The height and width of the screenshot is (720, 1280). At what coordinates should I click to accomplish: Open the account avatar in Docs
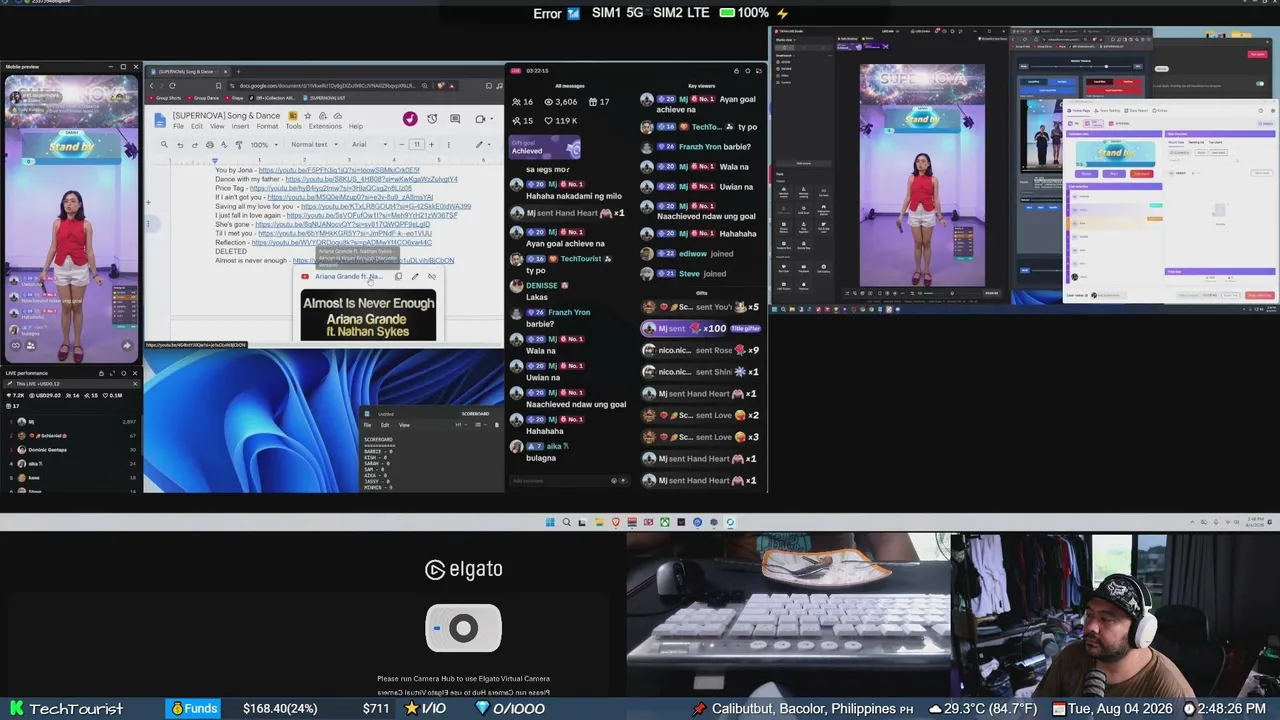(410, 119)
